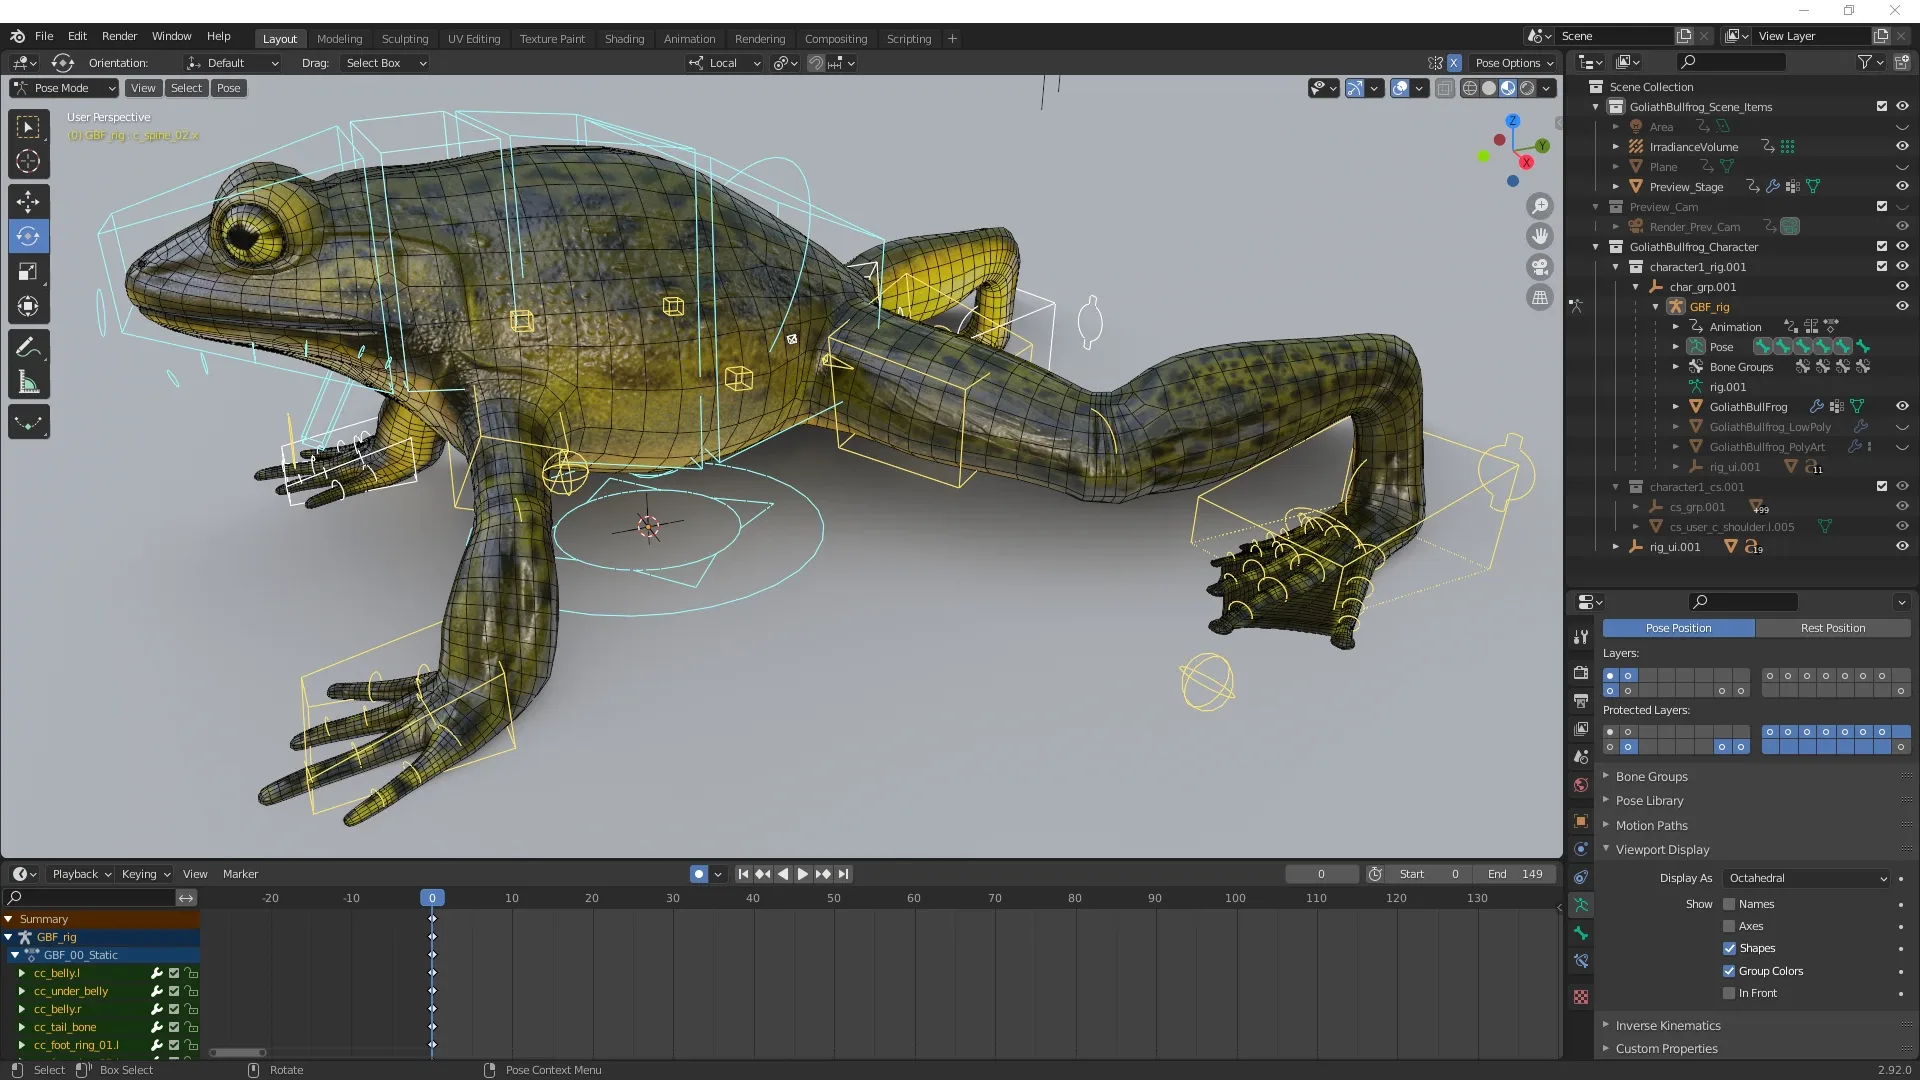Image resolution: width=1920 pixels, height=1080 pixels.
Task: Enable Shapes display in Viewport Display
Action: point(1730,948)
